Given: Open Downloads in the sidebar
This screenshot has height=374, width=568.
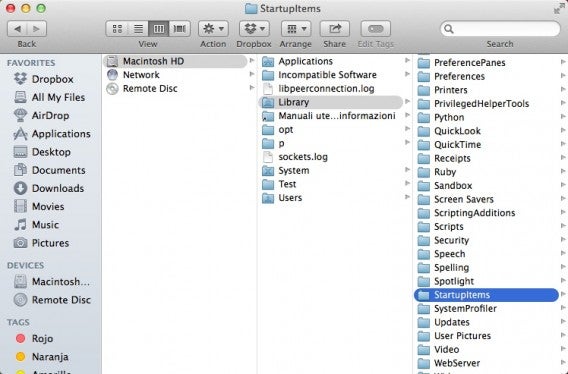Looking at the screenshot, I should click(x=49, y=188).
